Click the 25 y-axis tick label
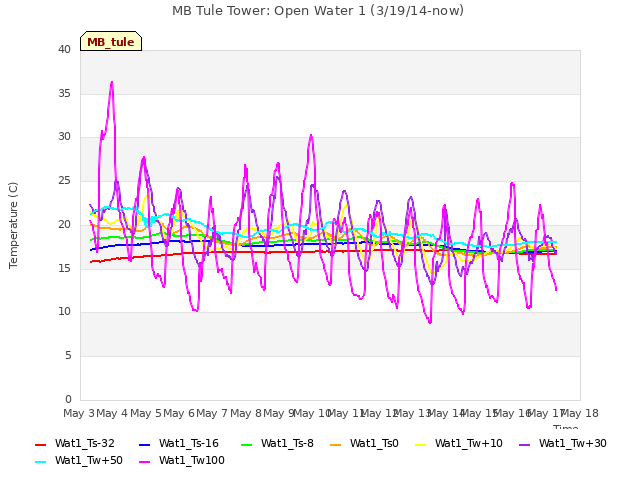This screenshot has width=640, height=480. click(64, 180)
